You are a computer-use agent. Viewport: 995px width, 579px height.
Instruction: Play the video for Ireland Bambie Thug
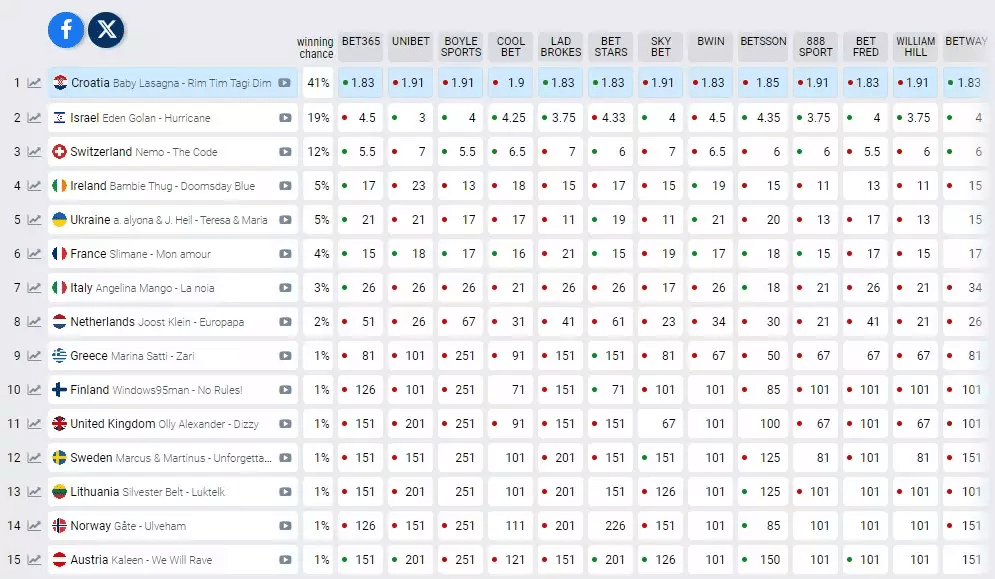tap(285, 186)
